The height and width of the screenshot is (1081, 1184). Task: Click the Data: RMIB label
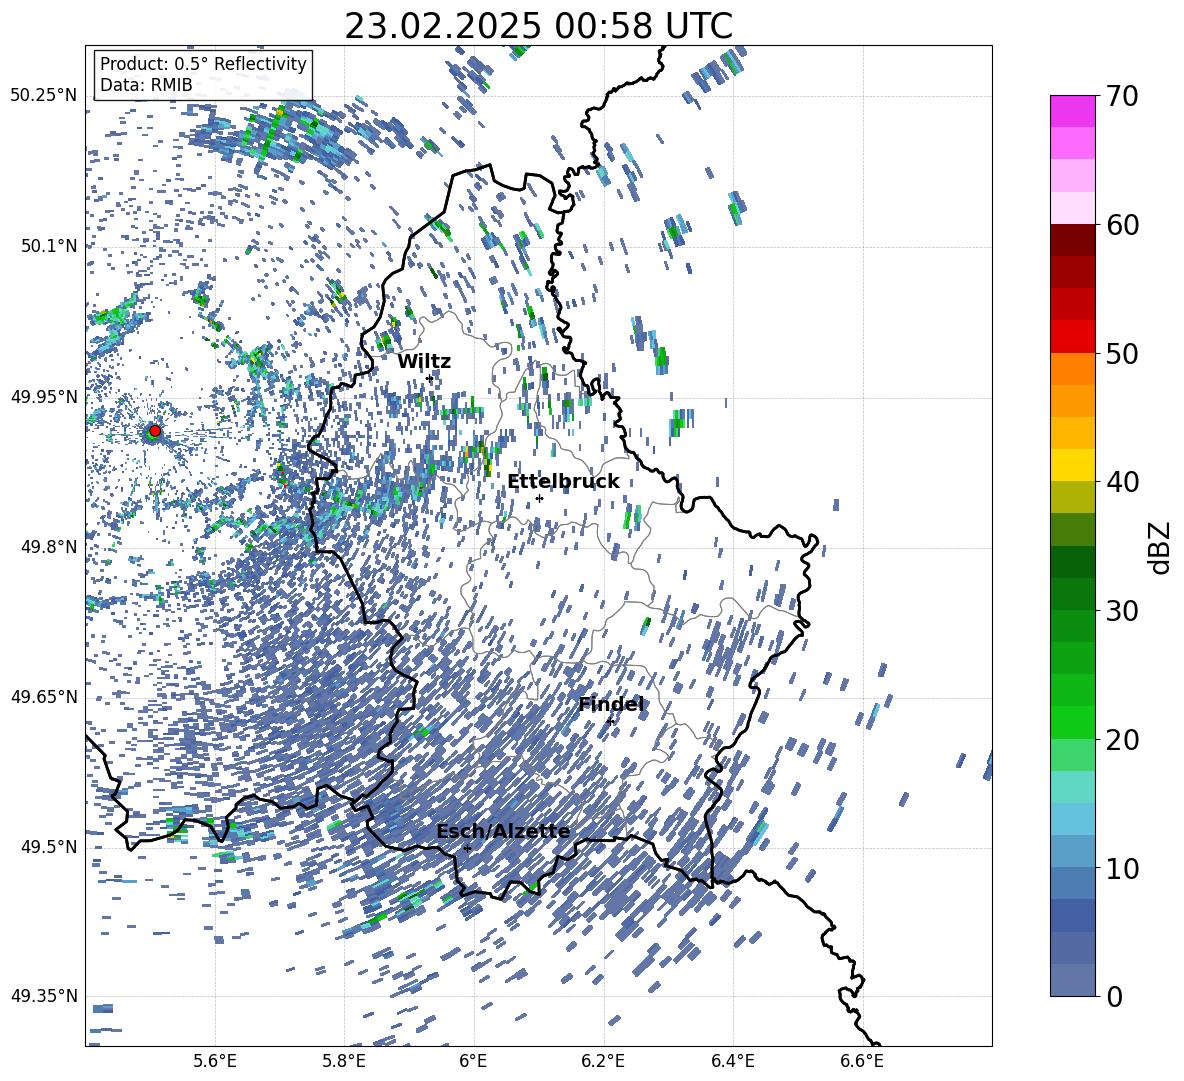(146, 85)
